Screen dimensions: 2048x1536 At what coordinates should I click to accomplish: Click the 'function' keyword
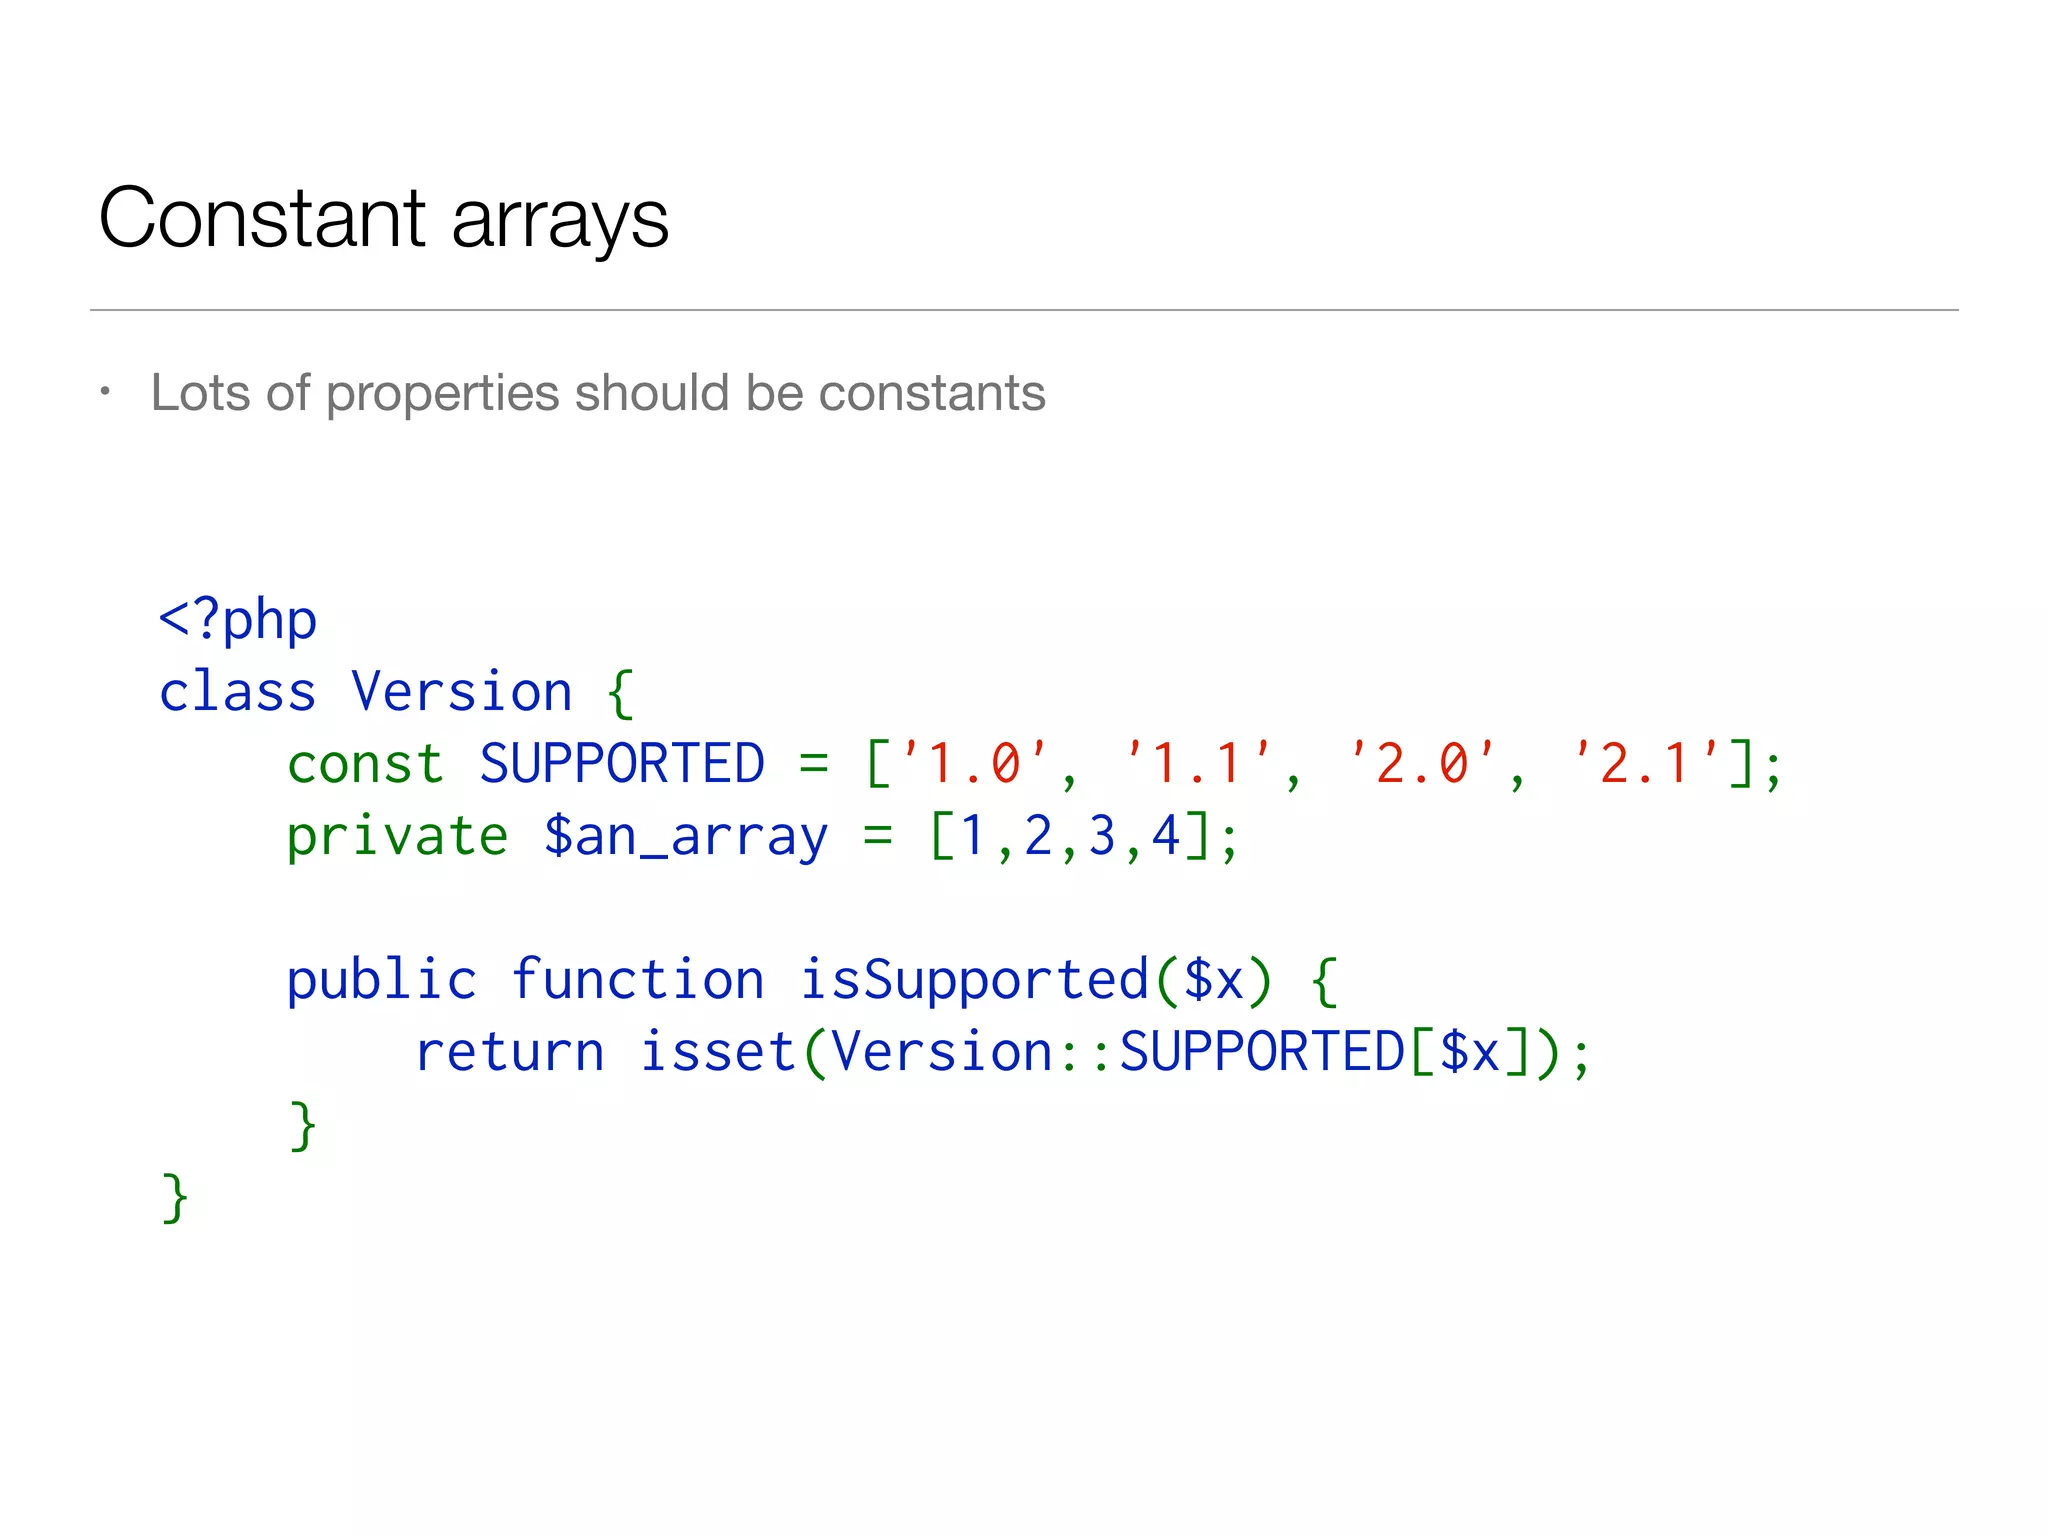[638, 980]
